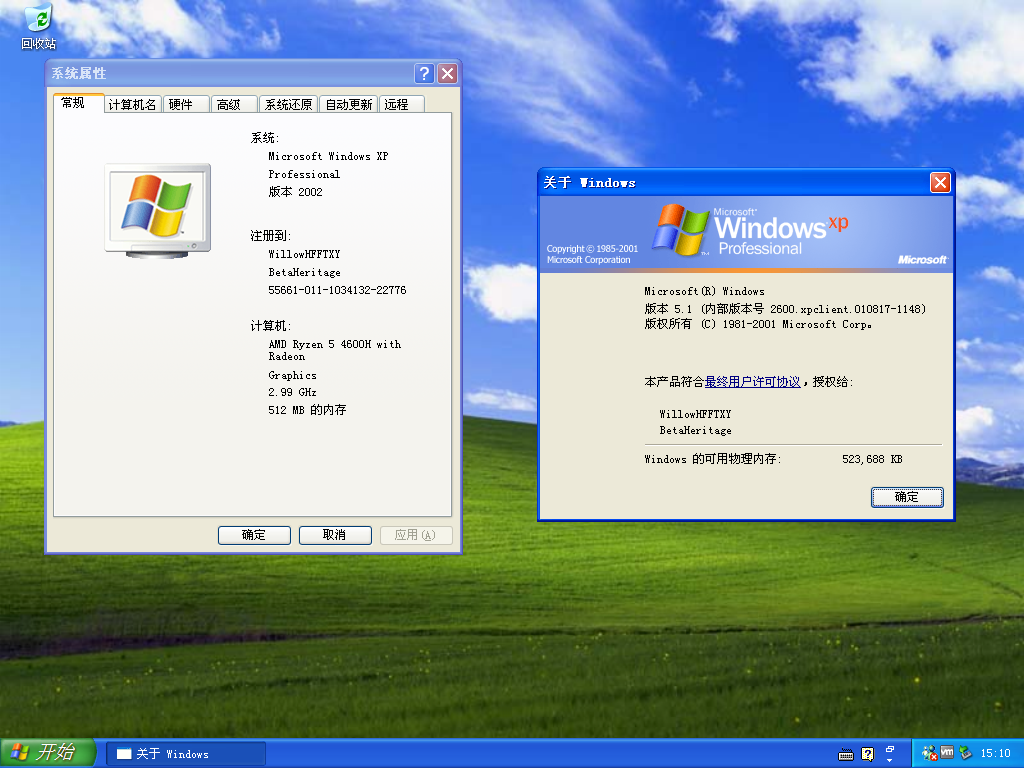The width and height of the screenshot is (1024, 768).
Task: Switch to the 高级 tab
Action: click(234, 104)
